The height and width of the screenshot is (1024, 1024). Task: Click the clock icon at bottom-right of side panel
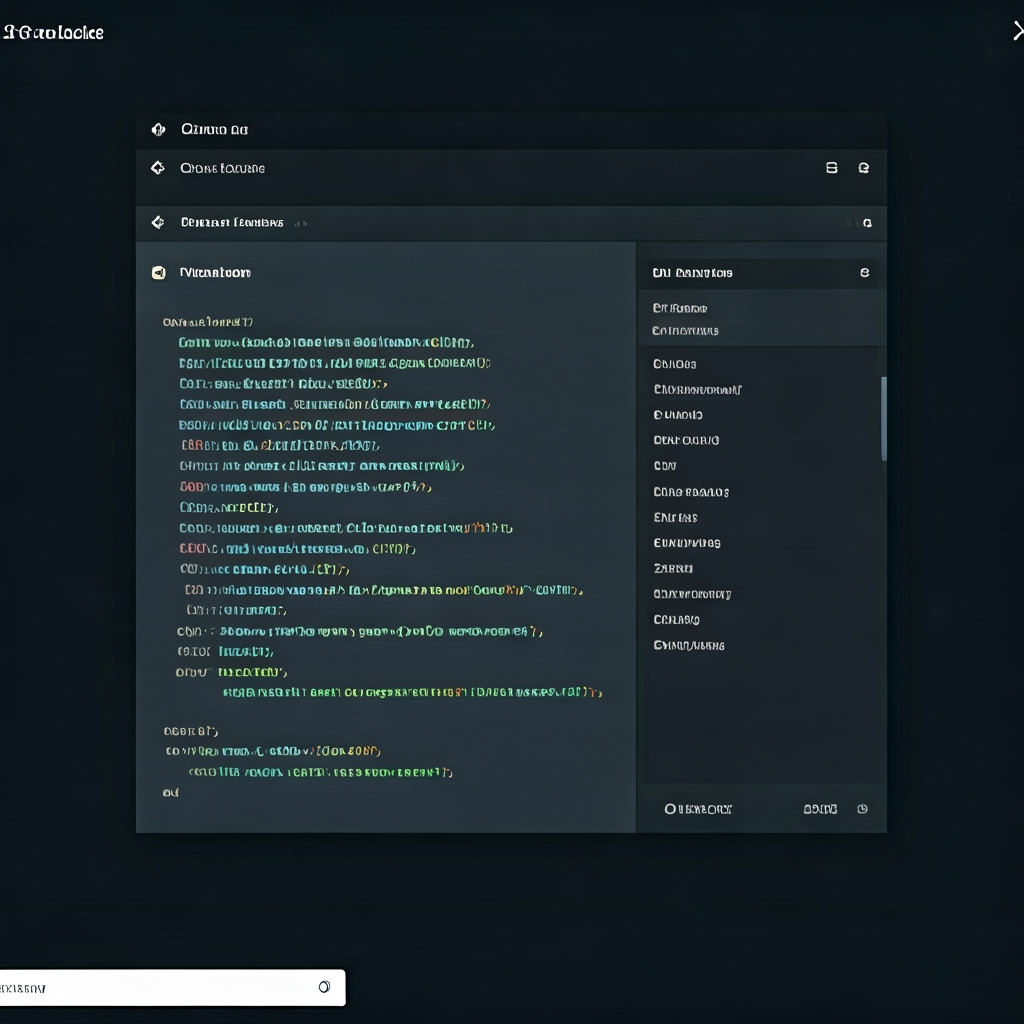862,809
